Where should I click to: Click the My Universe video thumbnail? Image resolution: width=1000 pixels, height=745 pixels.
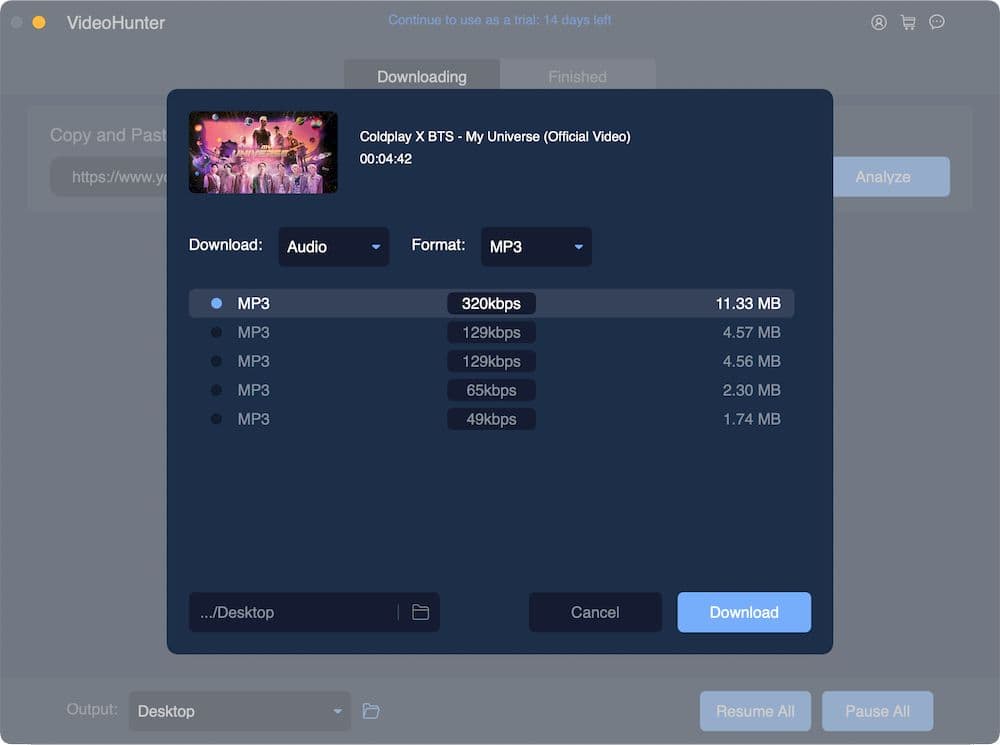click(263, 152)
